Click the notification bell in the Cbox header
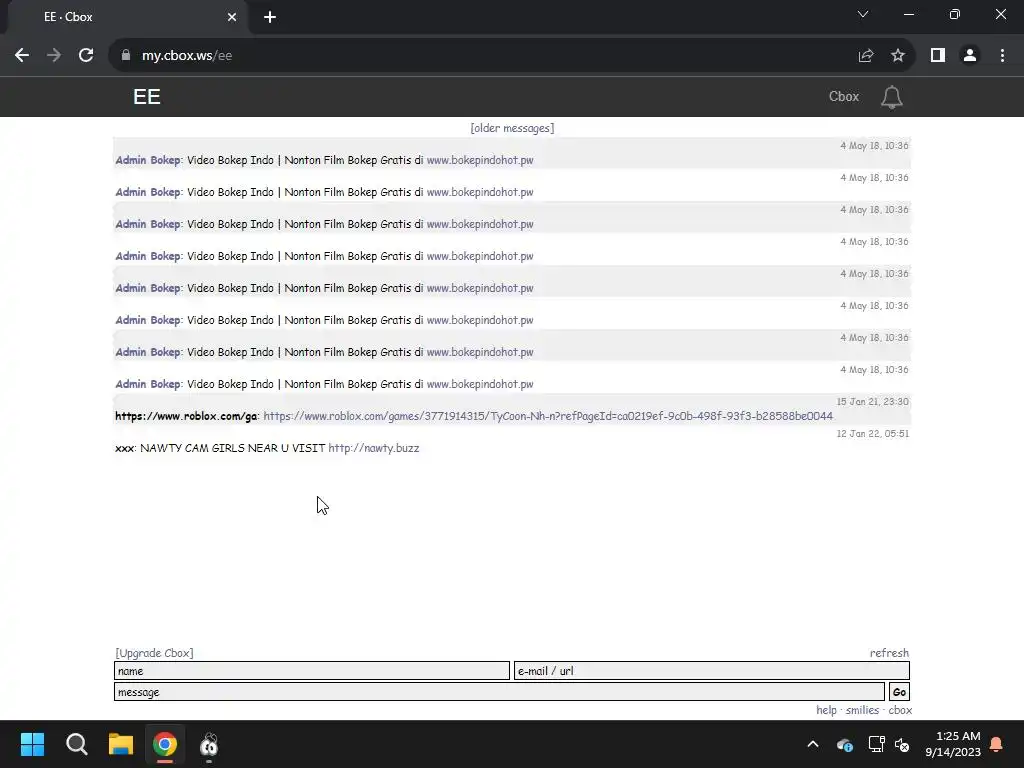Viewport: 1024px width, 768px height. point(891,97)
